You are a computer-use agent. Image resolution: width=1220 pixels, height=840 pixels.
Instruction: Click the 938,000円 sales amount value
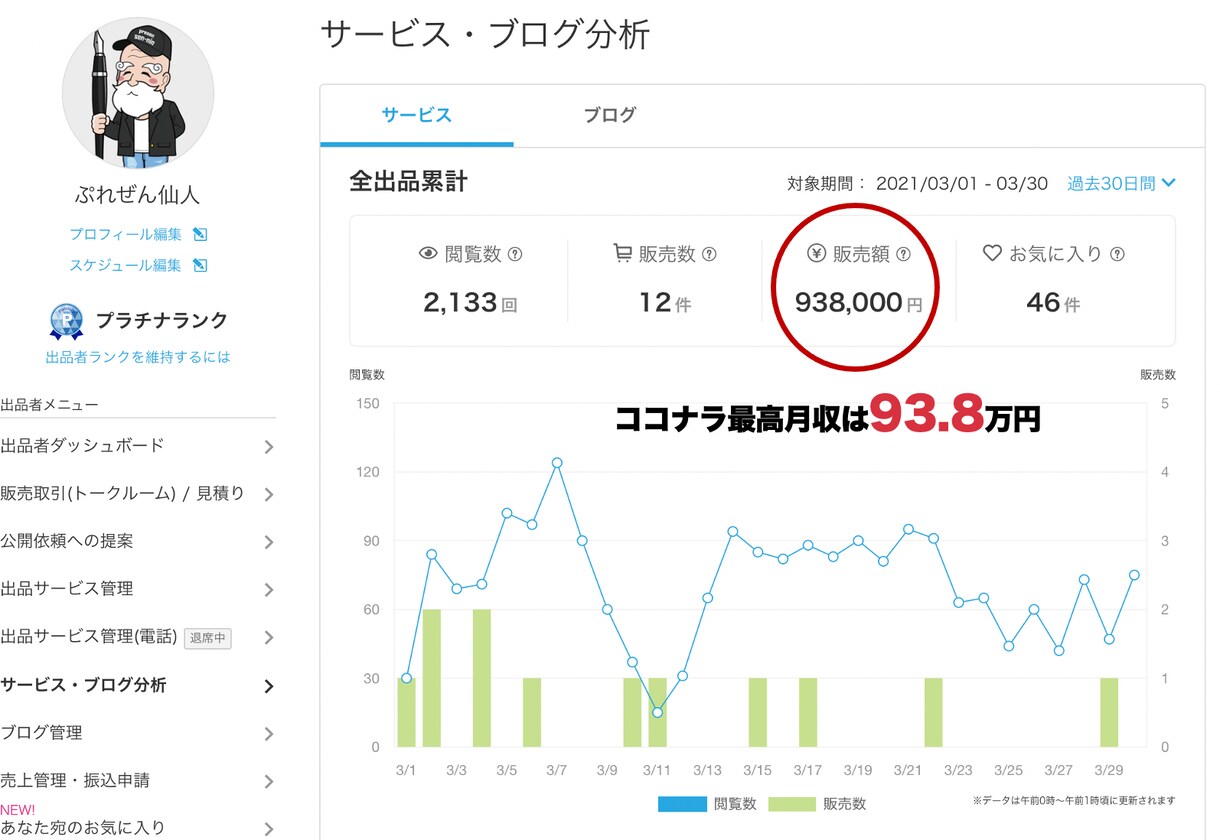(859, 302)
